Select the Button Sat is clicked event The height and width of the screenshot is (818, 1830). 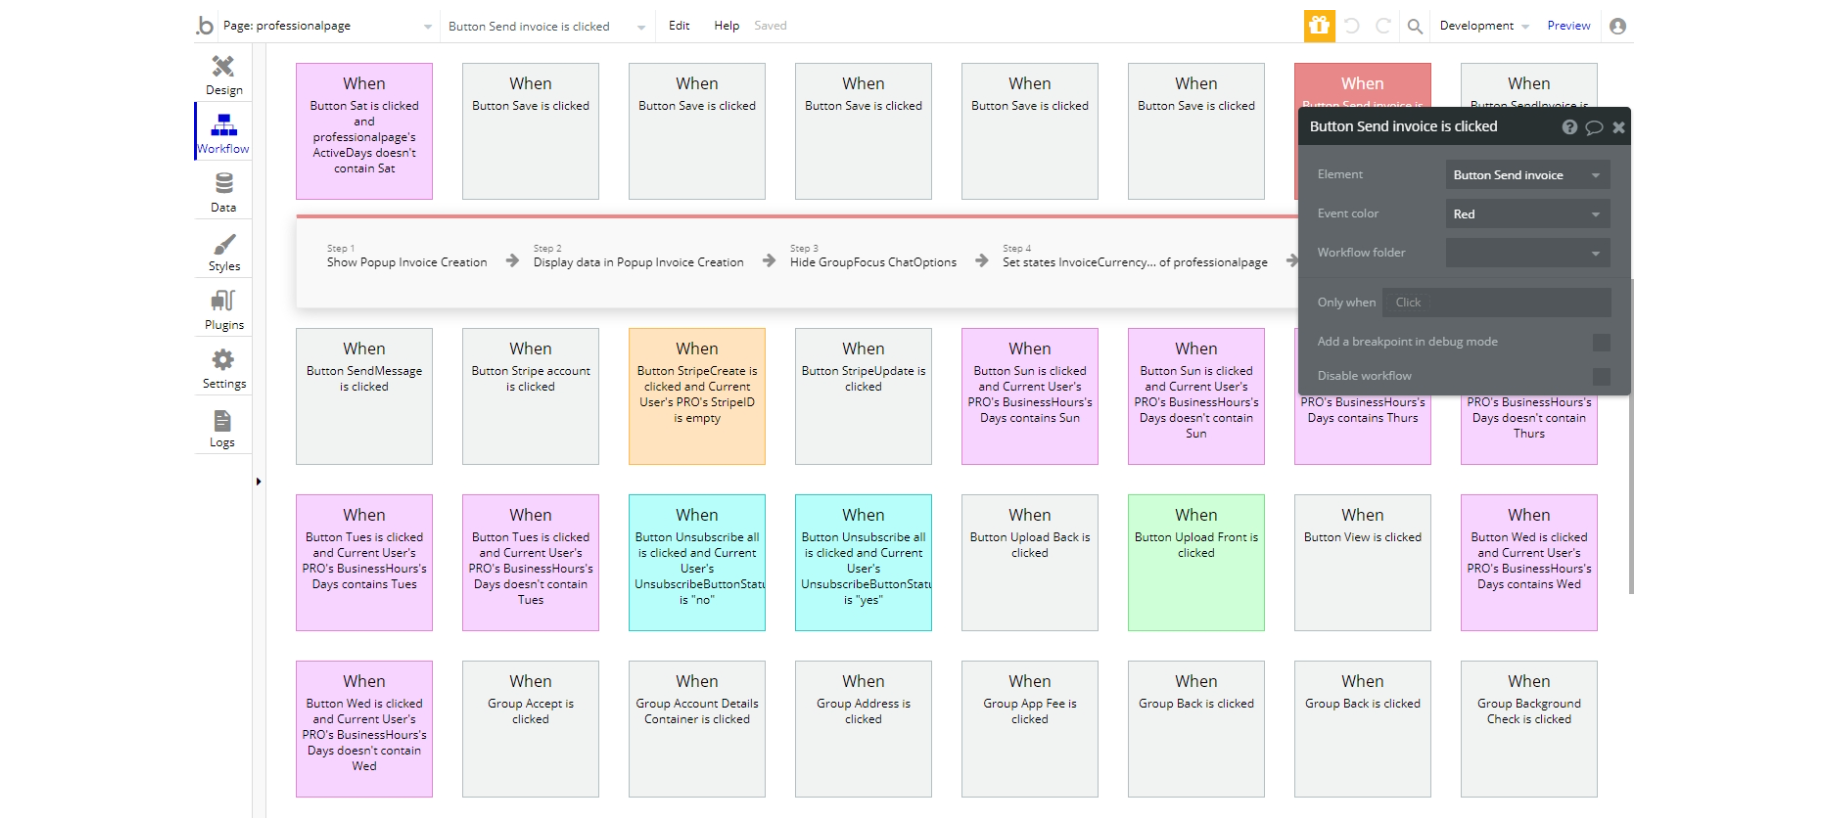click(364, 131)
